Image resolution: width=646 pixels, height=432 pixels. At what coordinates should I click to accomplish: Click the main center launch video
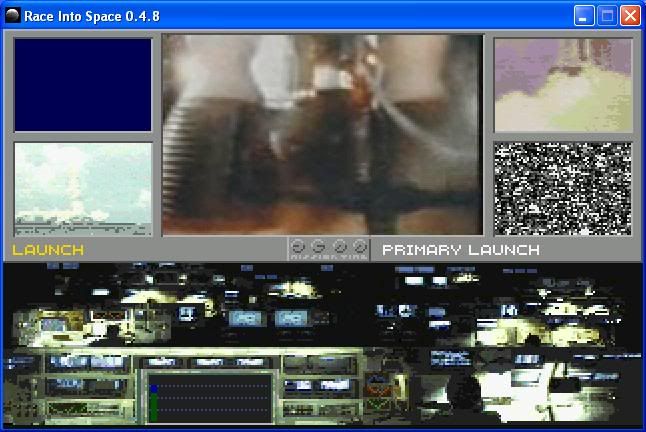322,134
